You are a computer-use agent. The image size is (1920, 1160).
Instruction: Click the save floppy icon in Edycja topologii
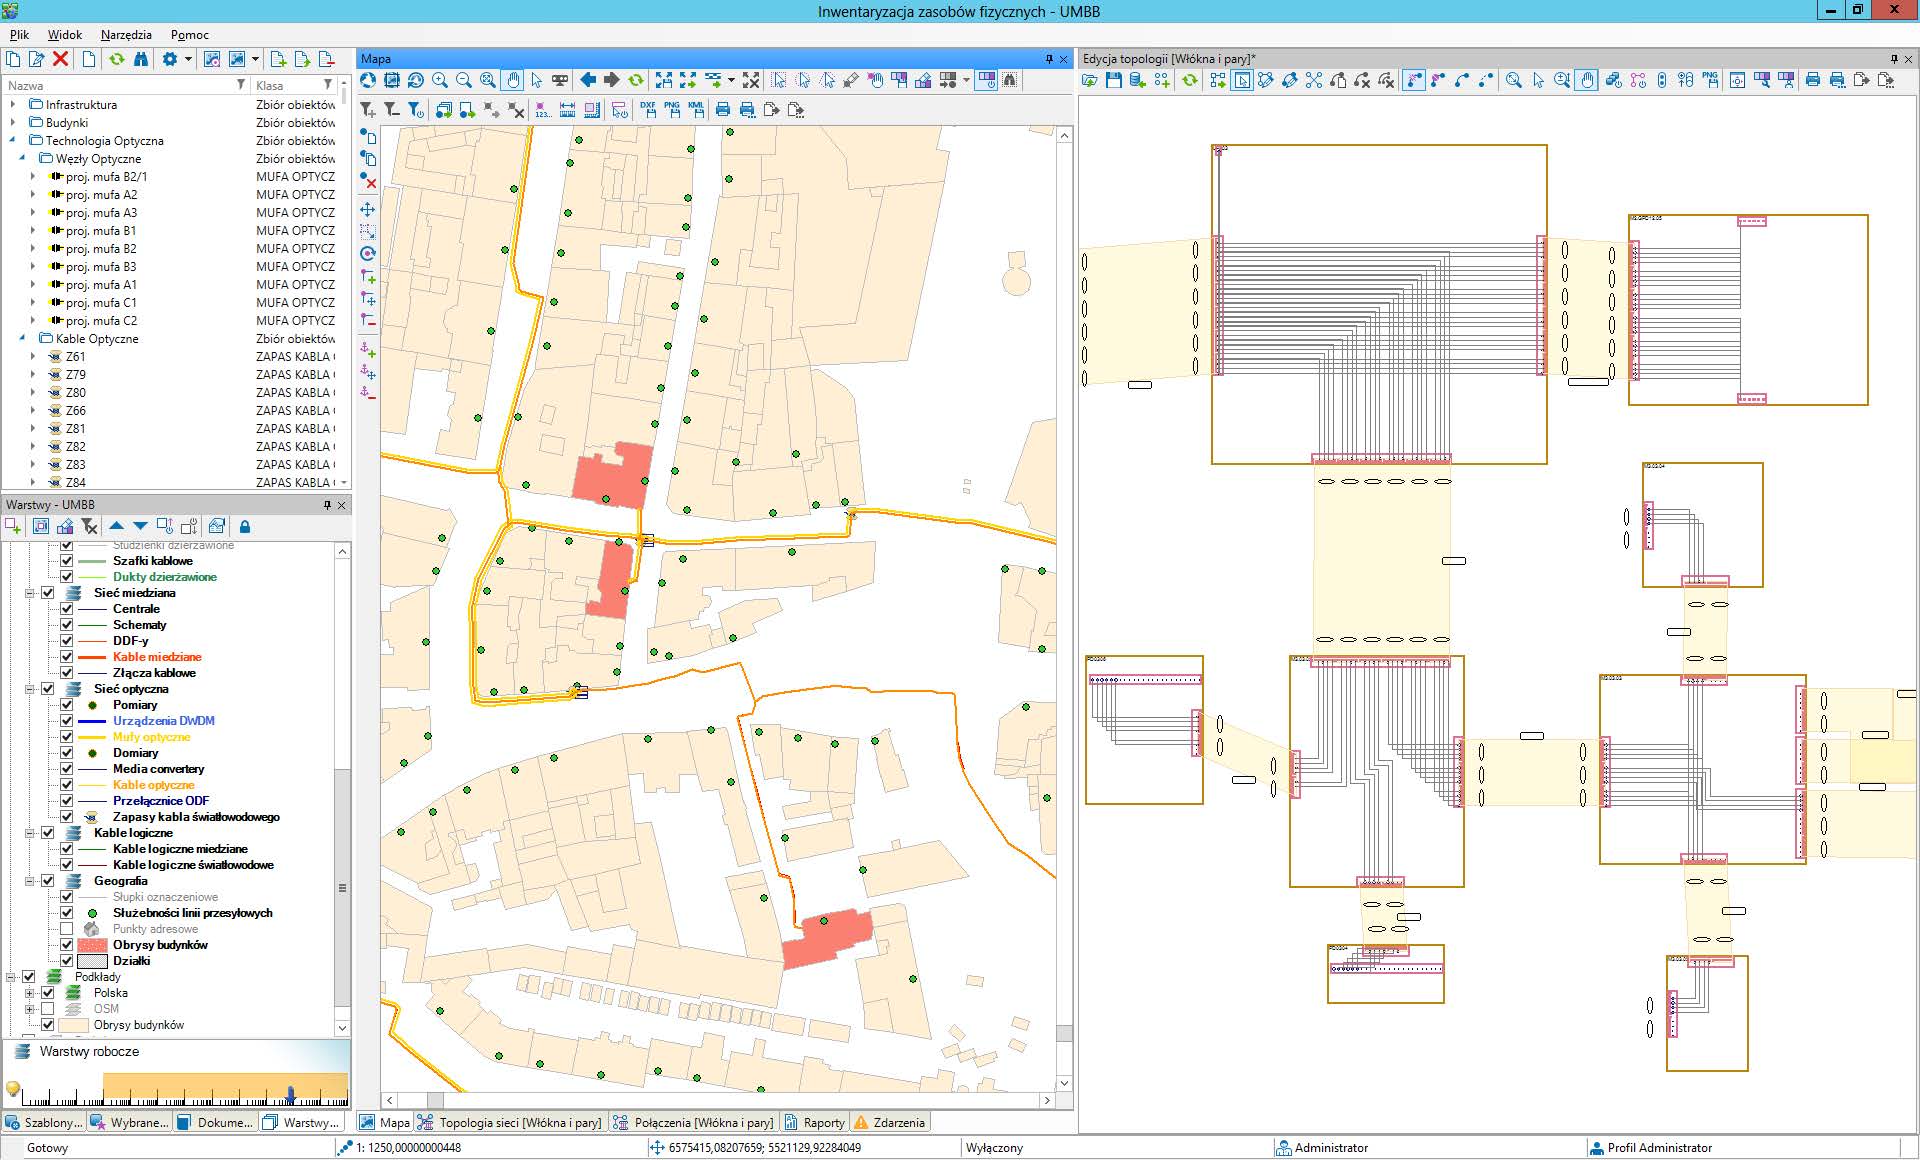coord(1113,80)
